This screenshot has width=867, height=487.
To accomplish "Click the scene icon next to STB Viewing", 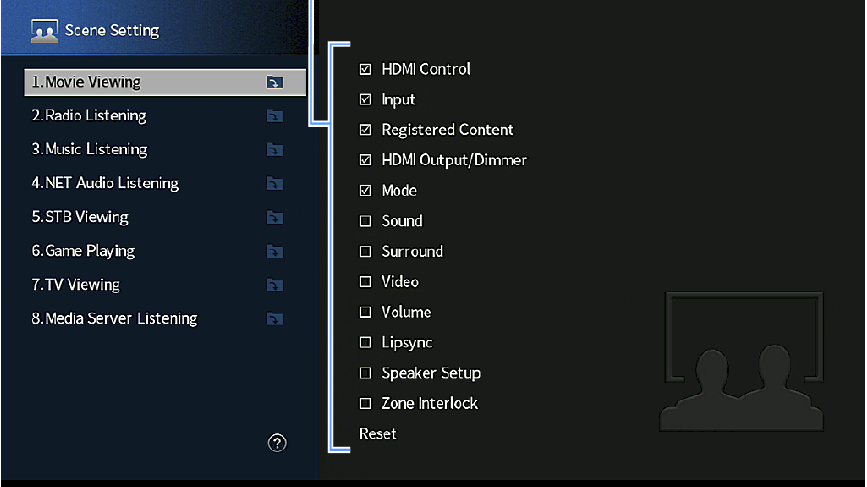I will point(275,218).
